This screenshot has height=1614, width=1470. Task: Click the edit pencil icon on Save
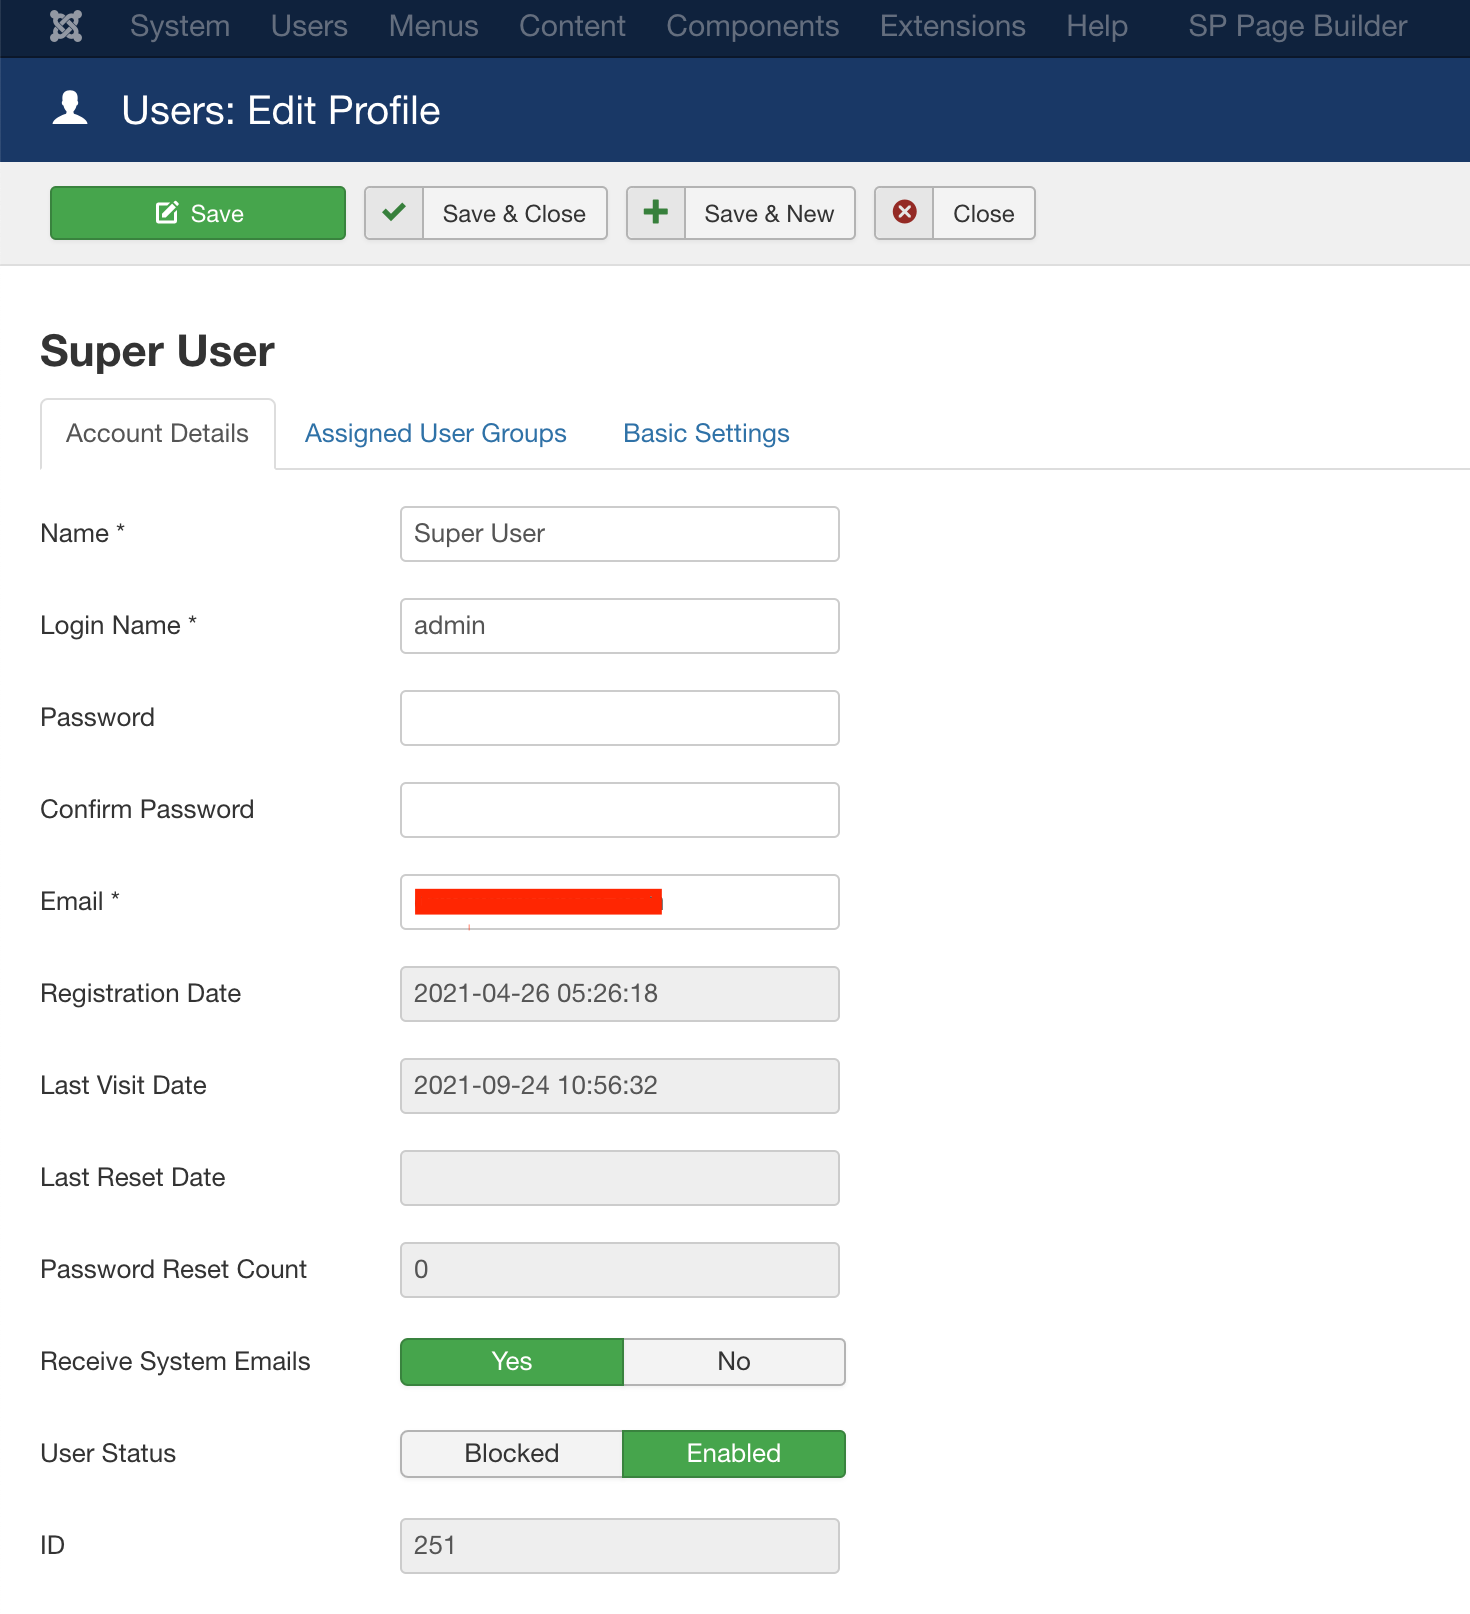pyautogui.click(x=167, y=213)
